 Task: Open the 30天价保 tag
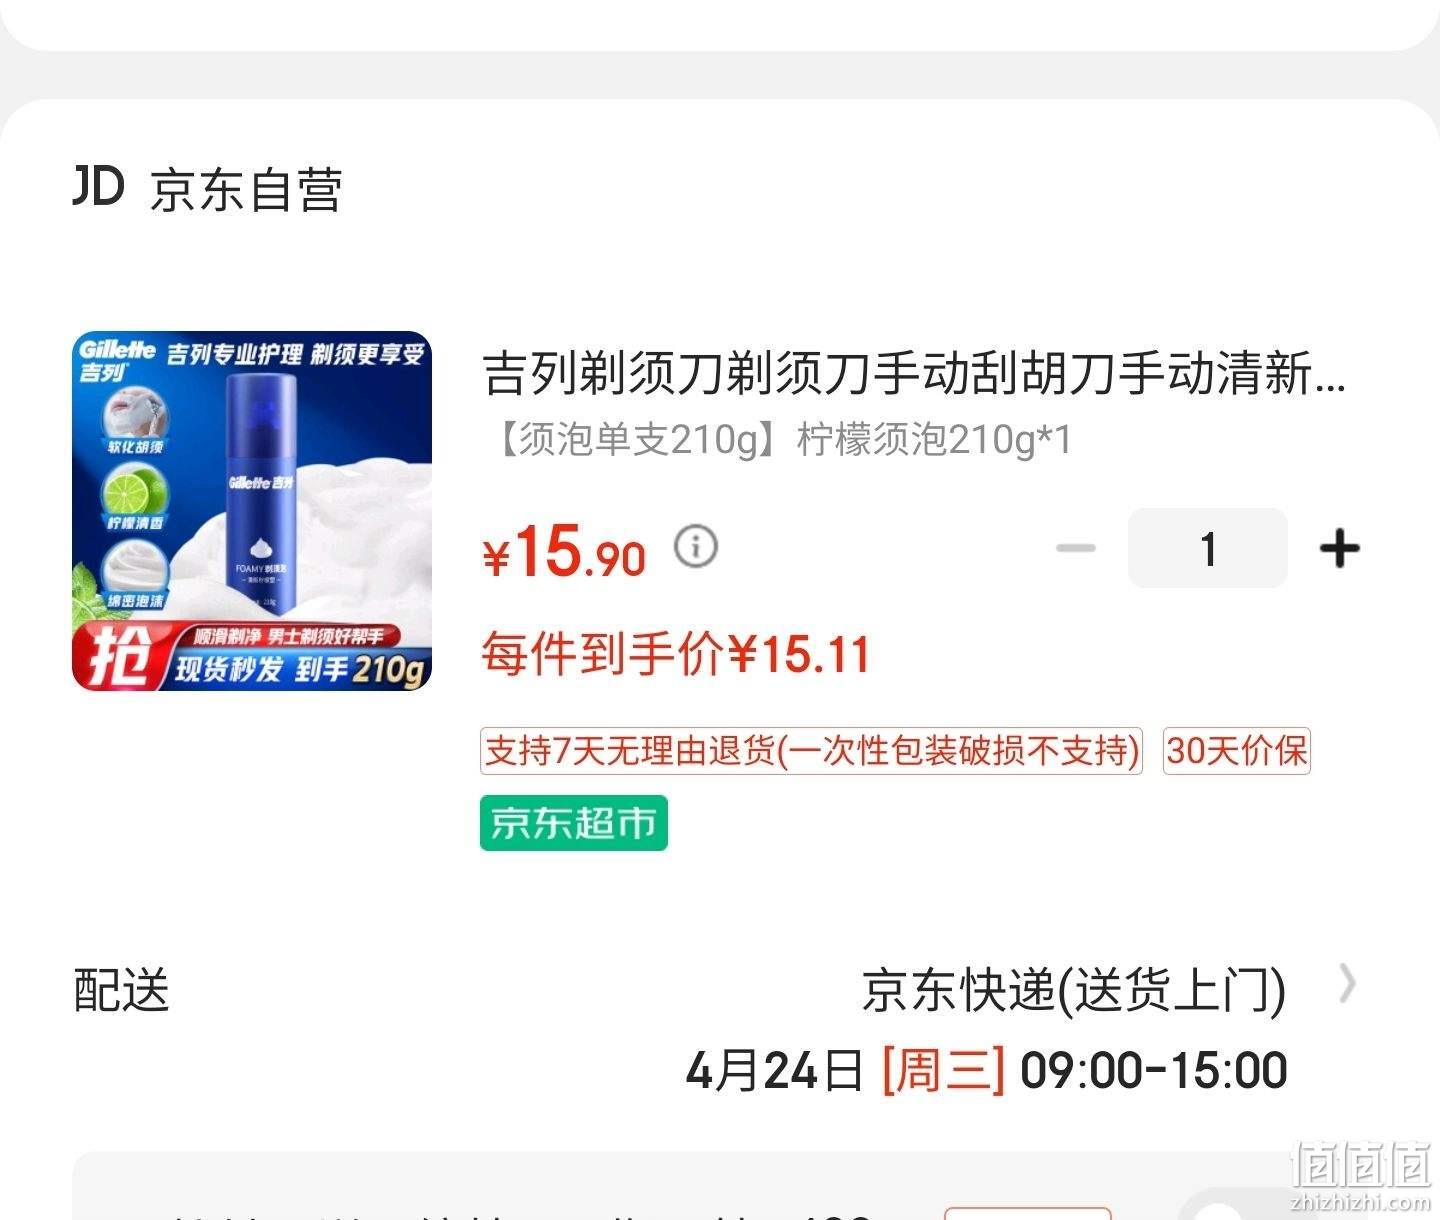coord(1237,751)
